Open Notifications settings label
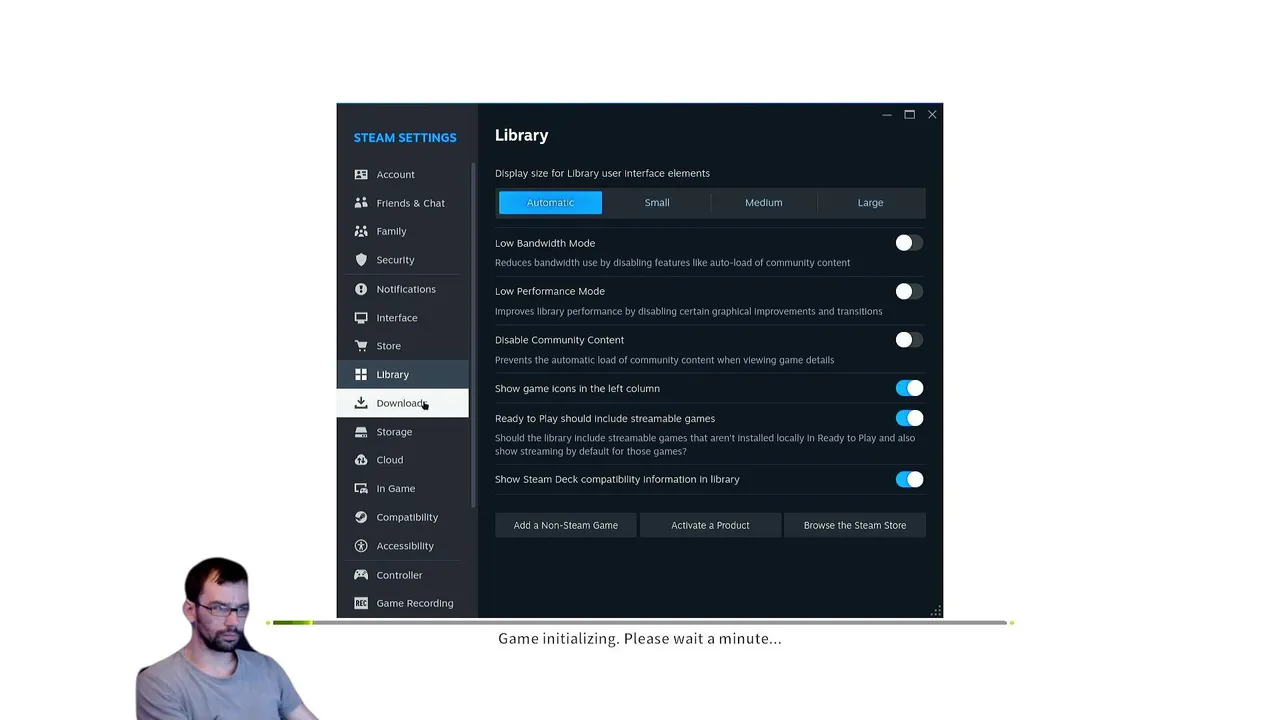 [x=406, y=289]
